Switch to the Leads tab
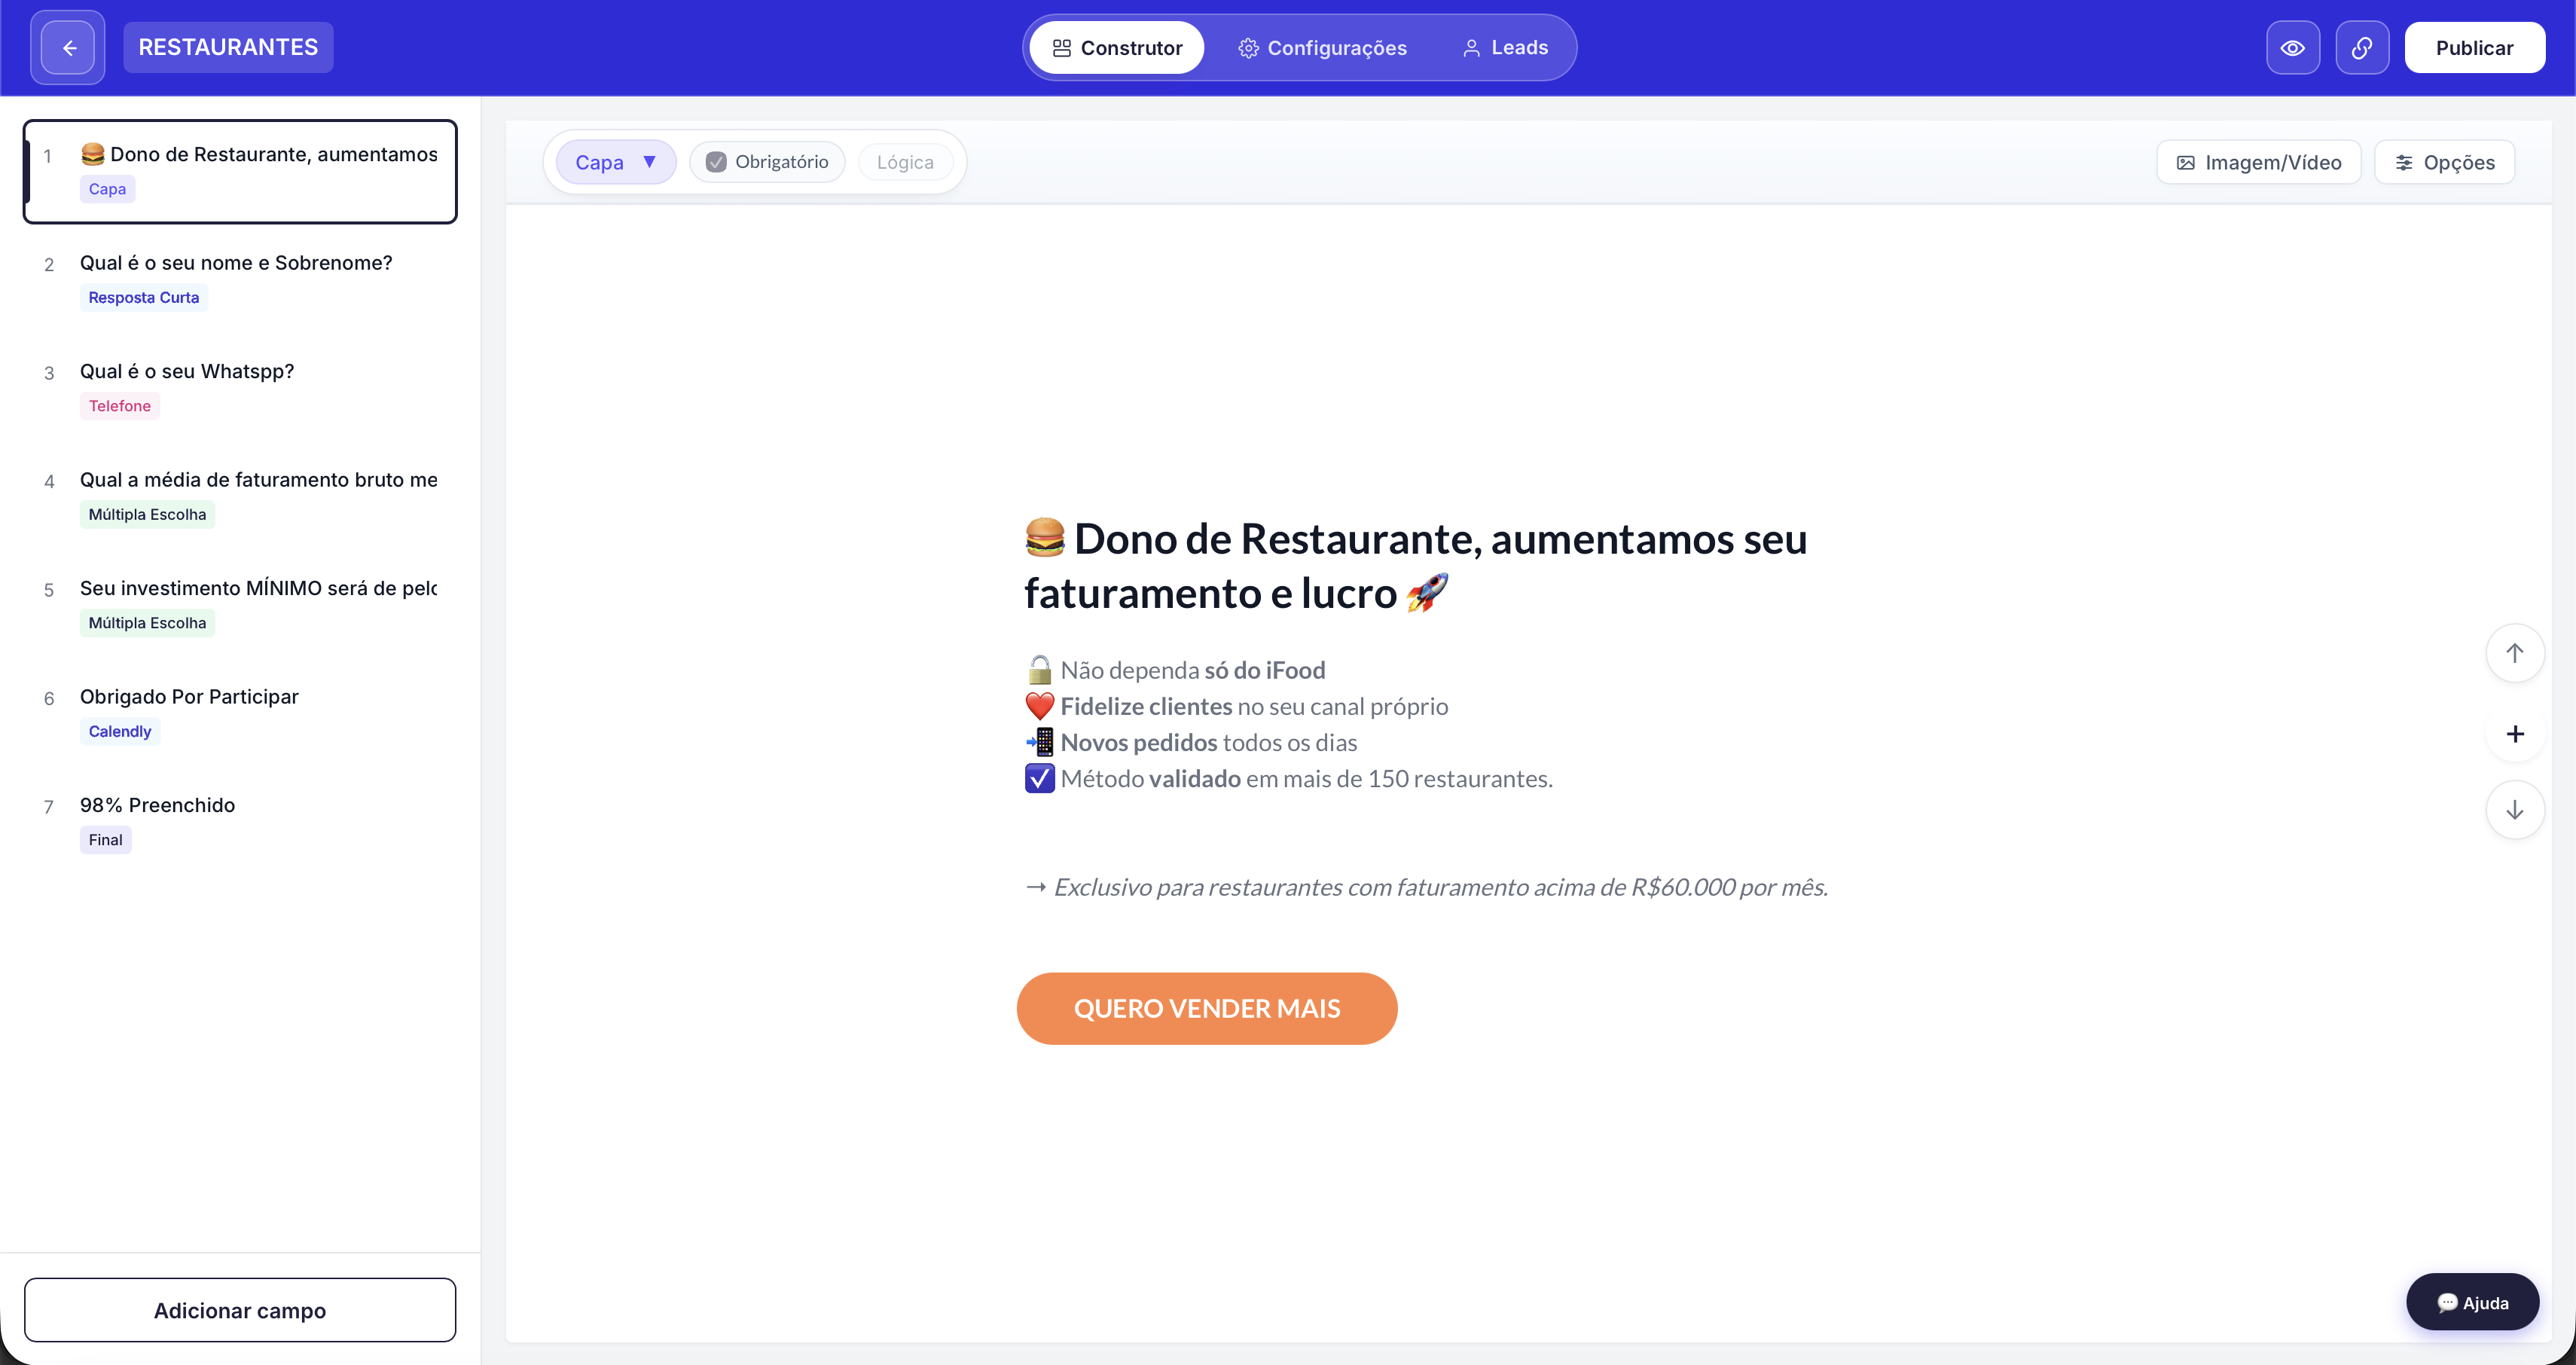2576x1365 pixels. point(1504,48)
